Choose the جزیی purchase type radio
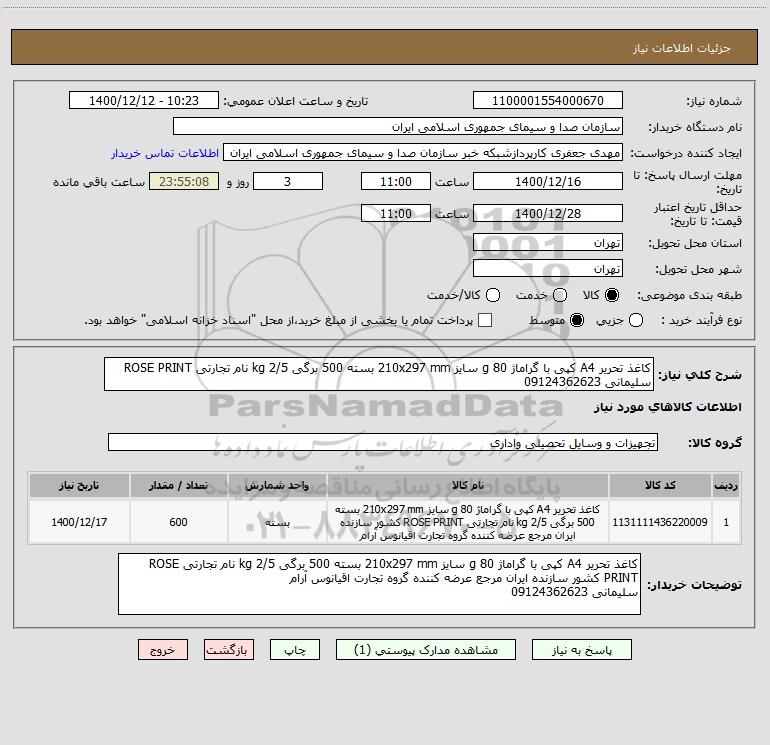Viewport: 770px width, 745px height. [x=635, y=320]
